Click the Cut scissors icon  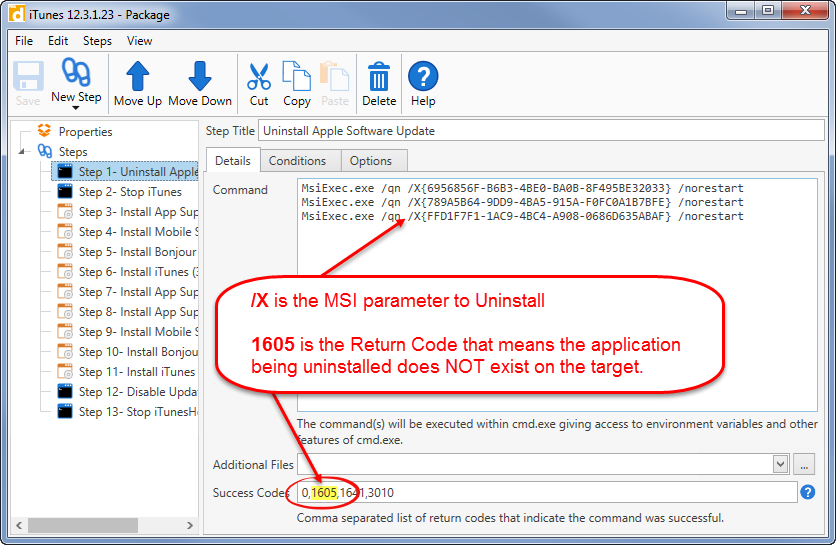(259, 76)
